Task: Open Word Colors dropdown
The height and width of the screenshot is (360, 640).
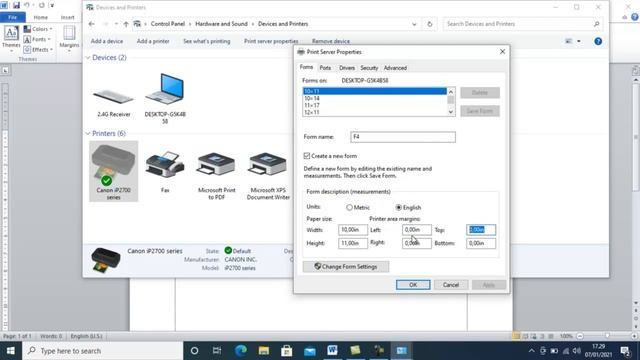Action: [38, 29]
